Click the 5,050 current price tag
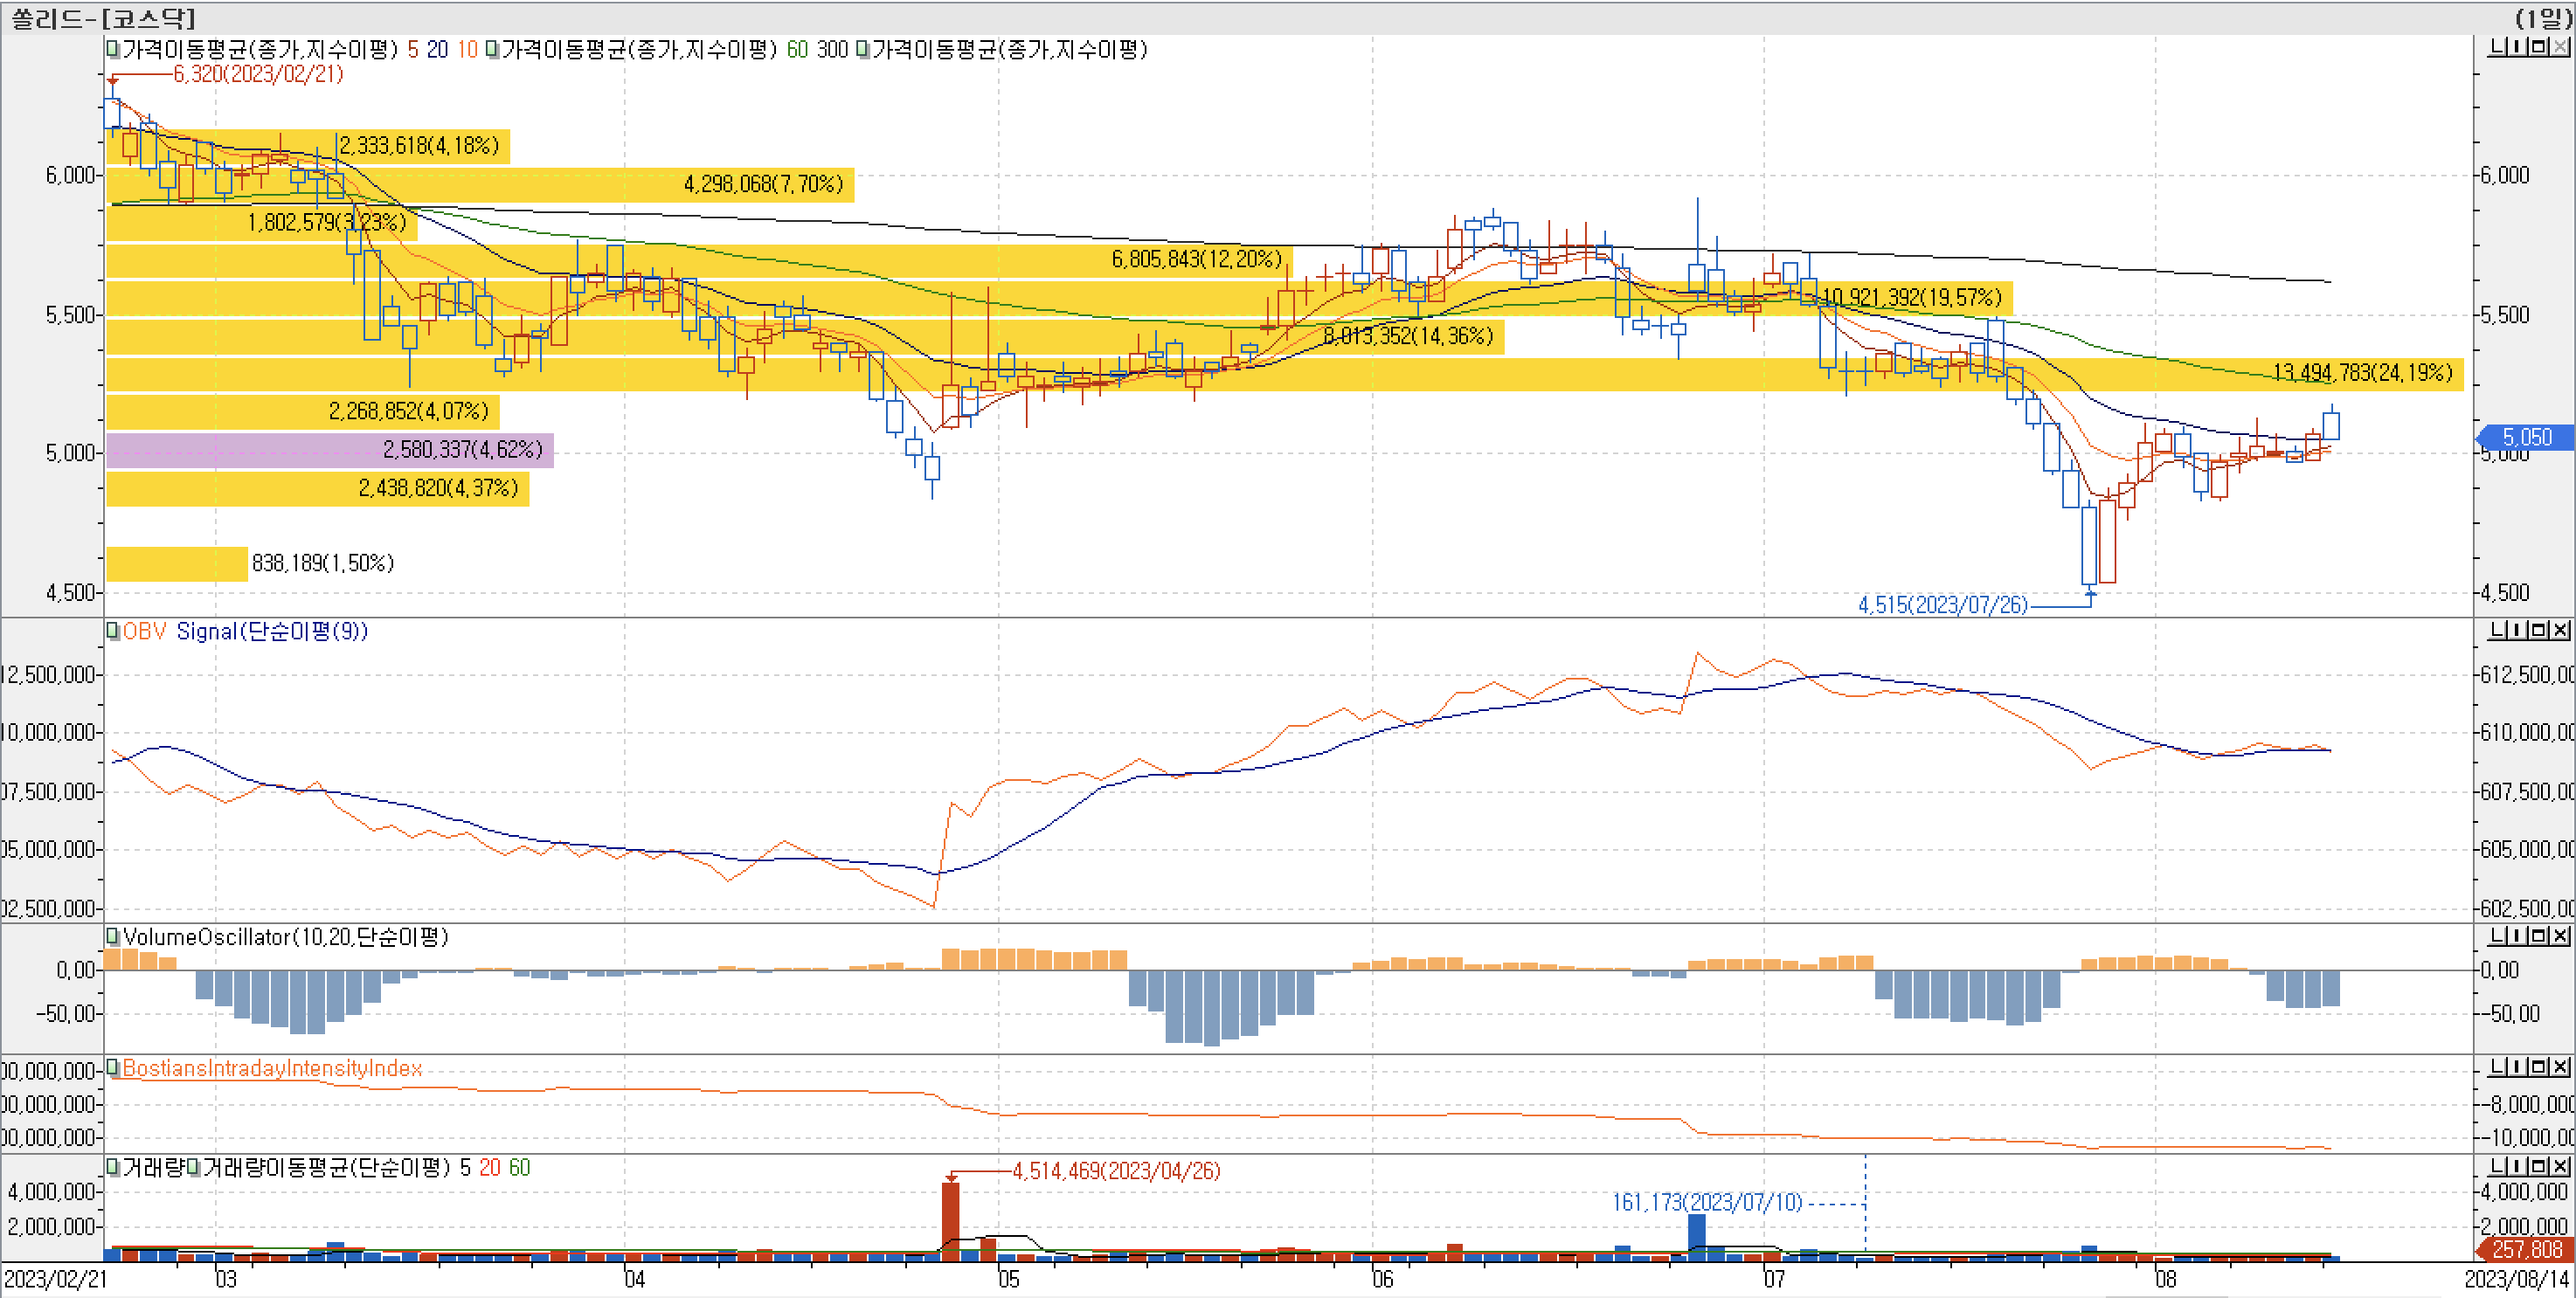 [x=2525, y=437]
